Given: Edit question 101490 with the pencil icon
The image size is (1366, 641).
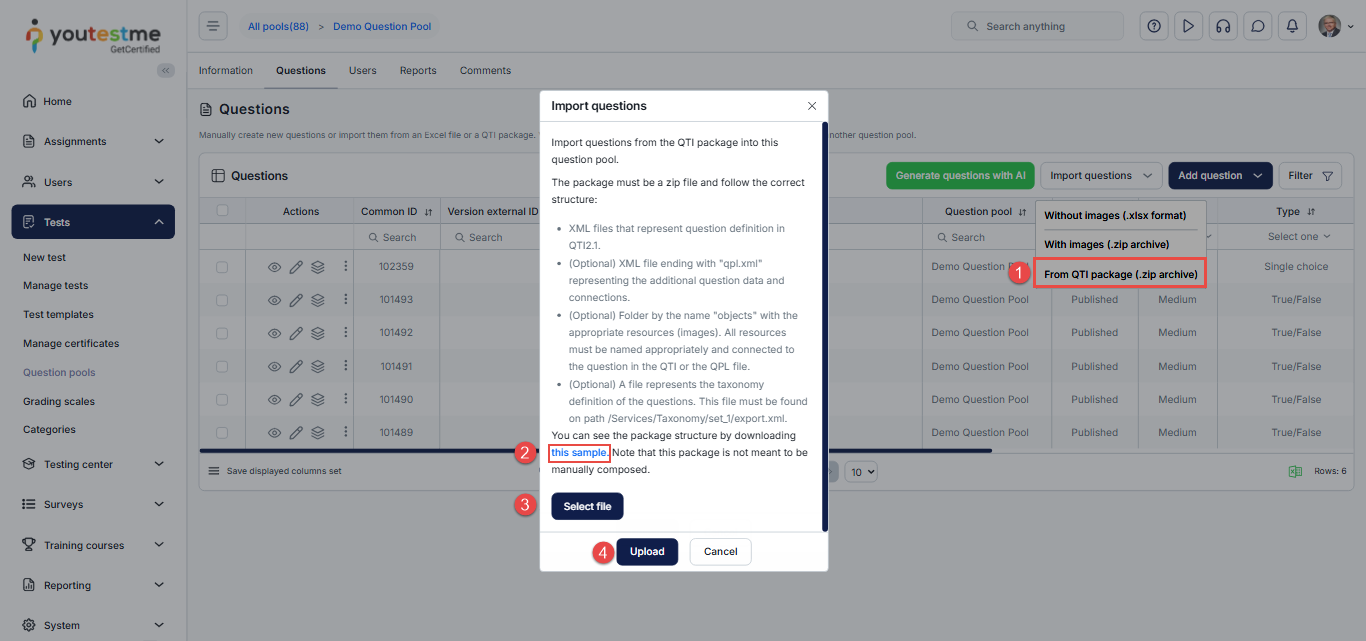Looking at the screenshot, I should tap(296, 400).
